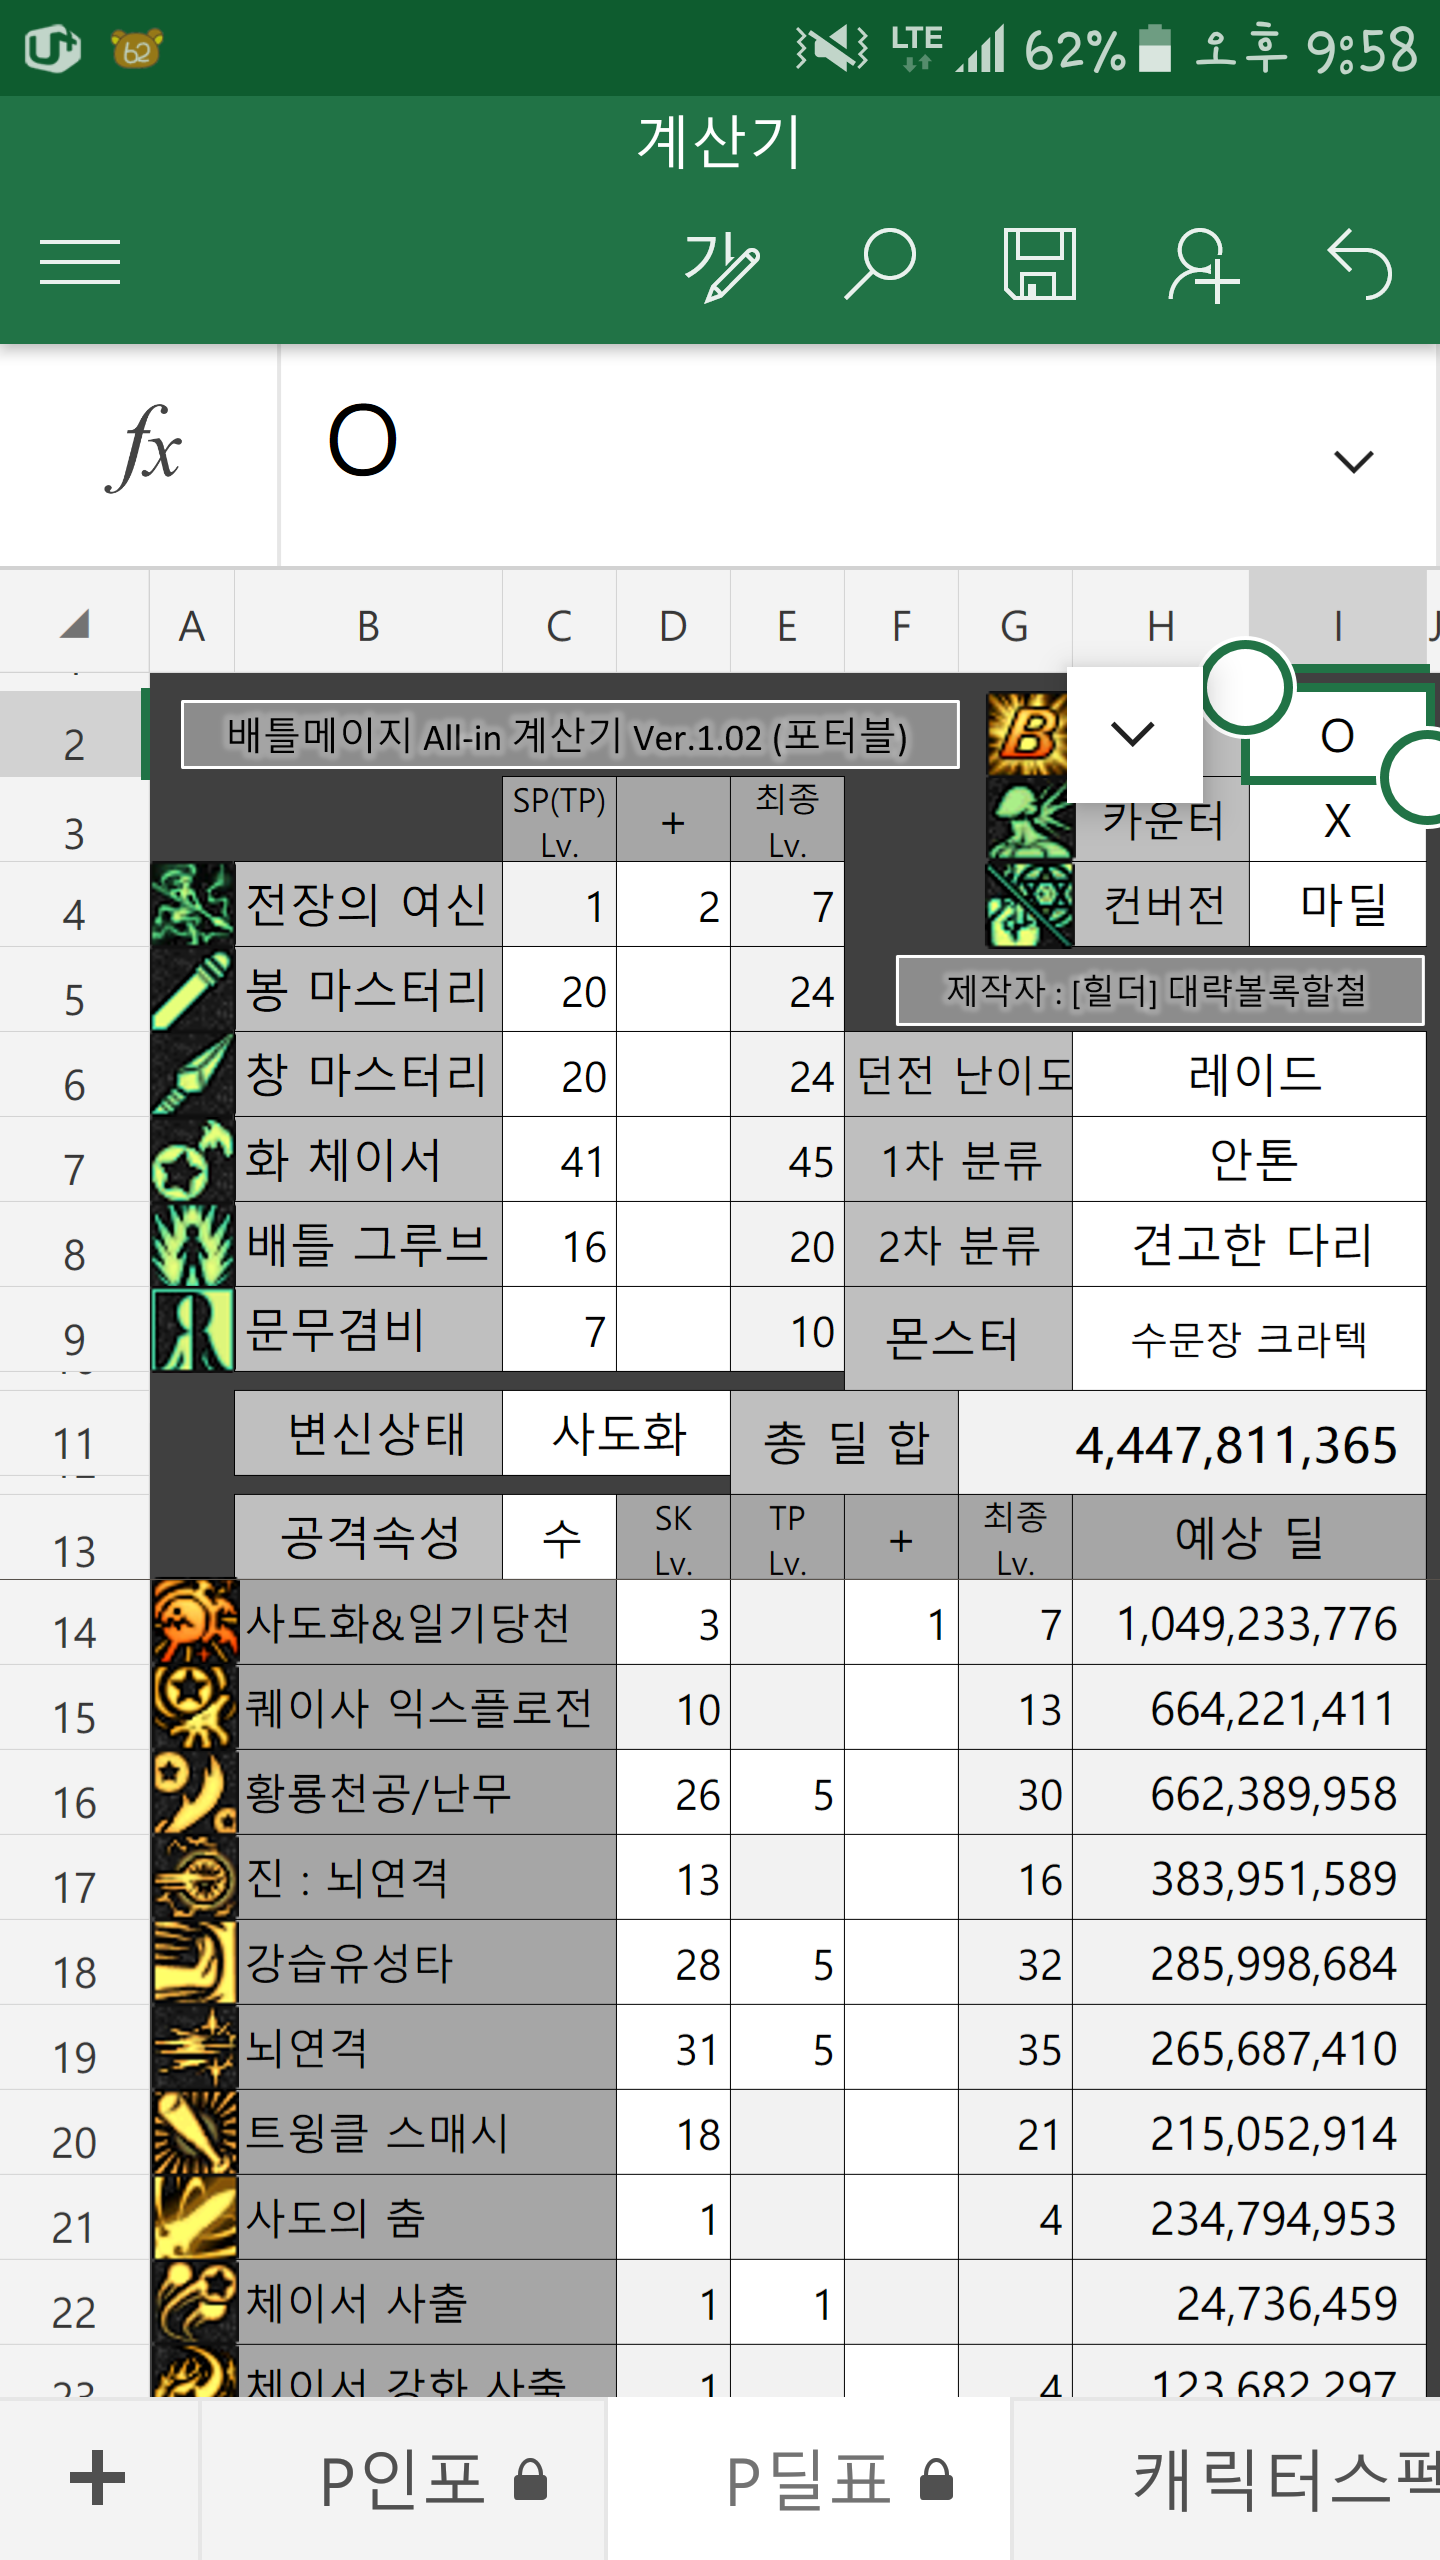Add a new sheet with plus button
This screenshot has width=1440, height=2560.
[98, 2478]
